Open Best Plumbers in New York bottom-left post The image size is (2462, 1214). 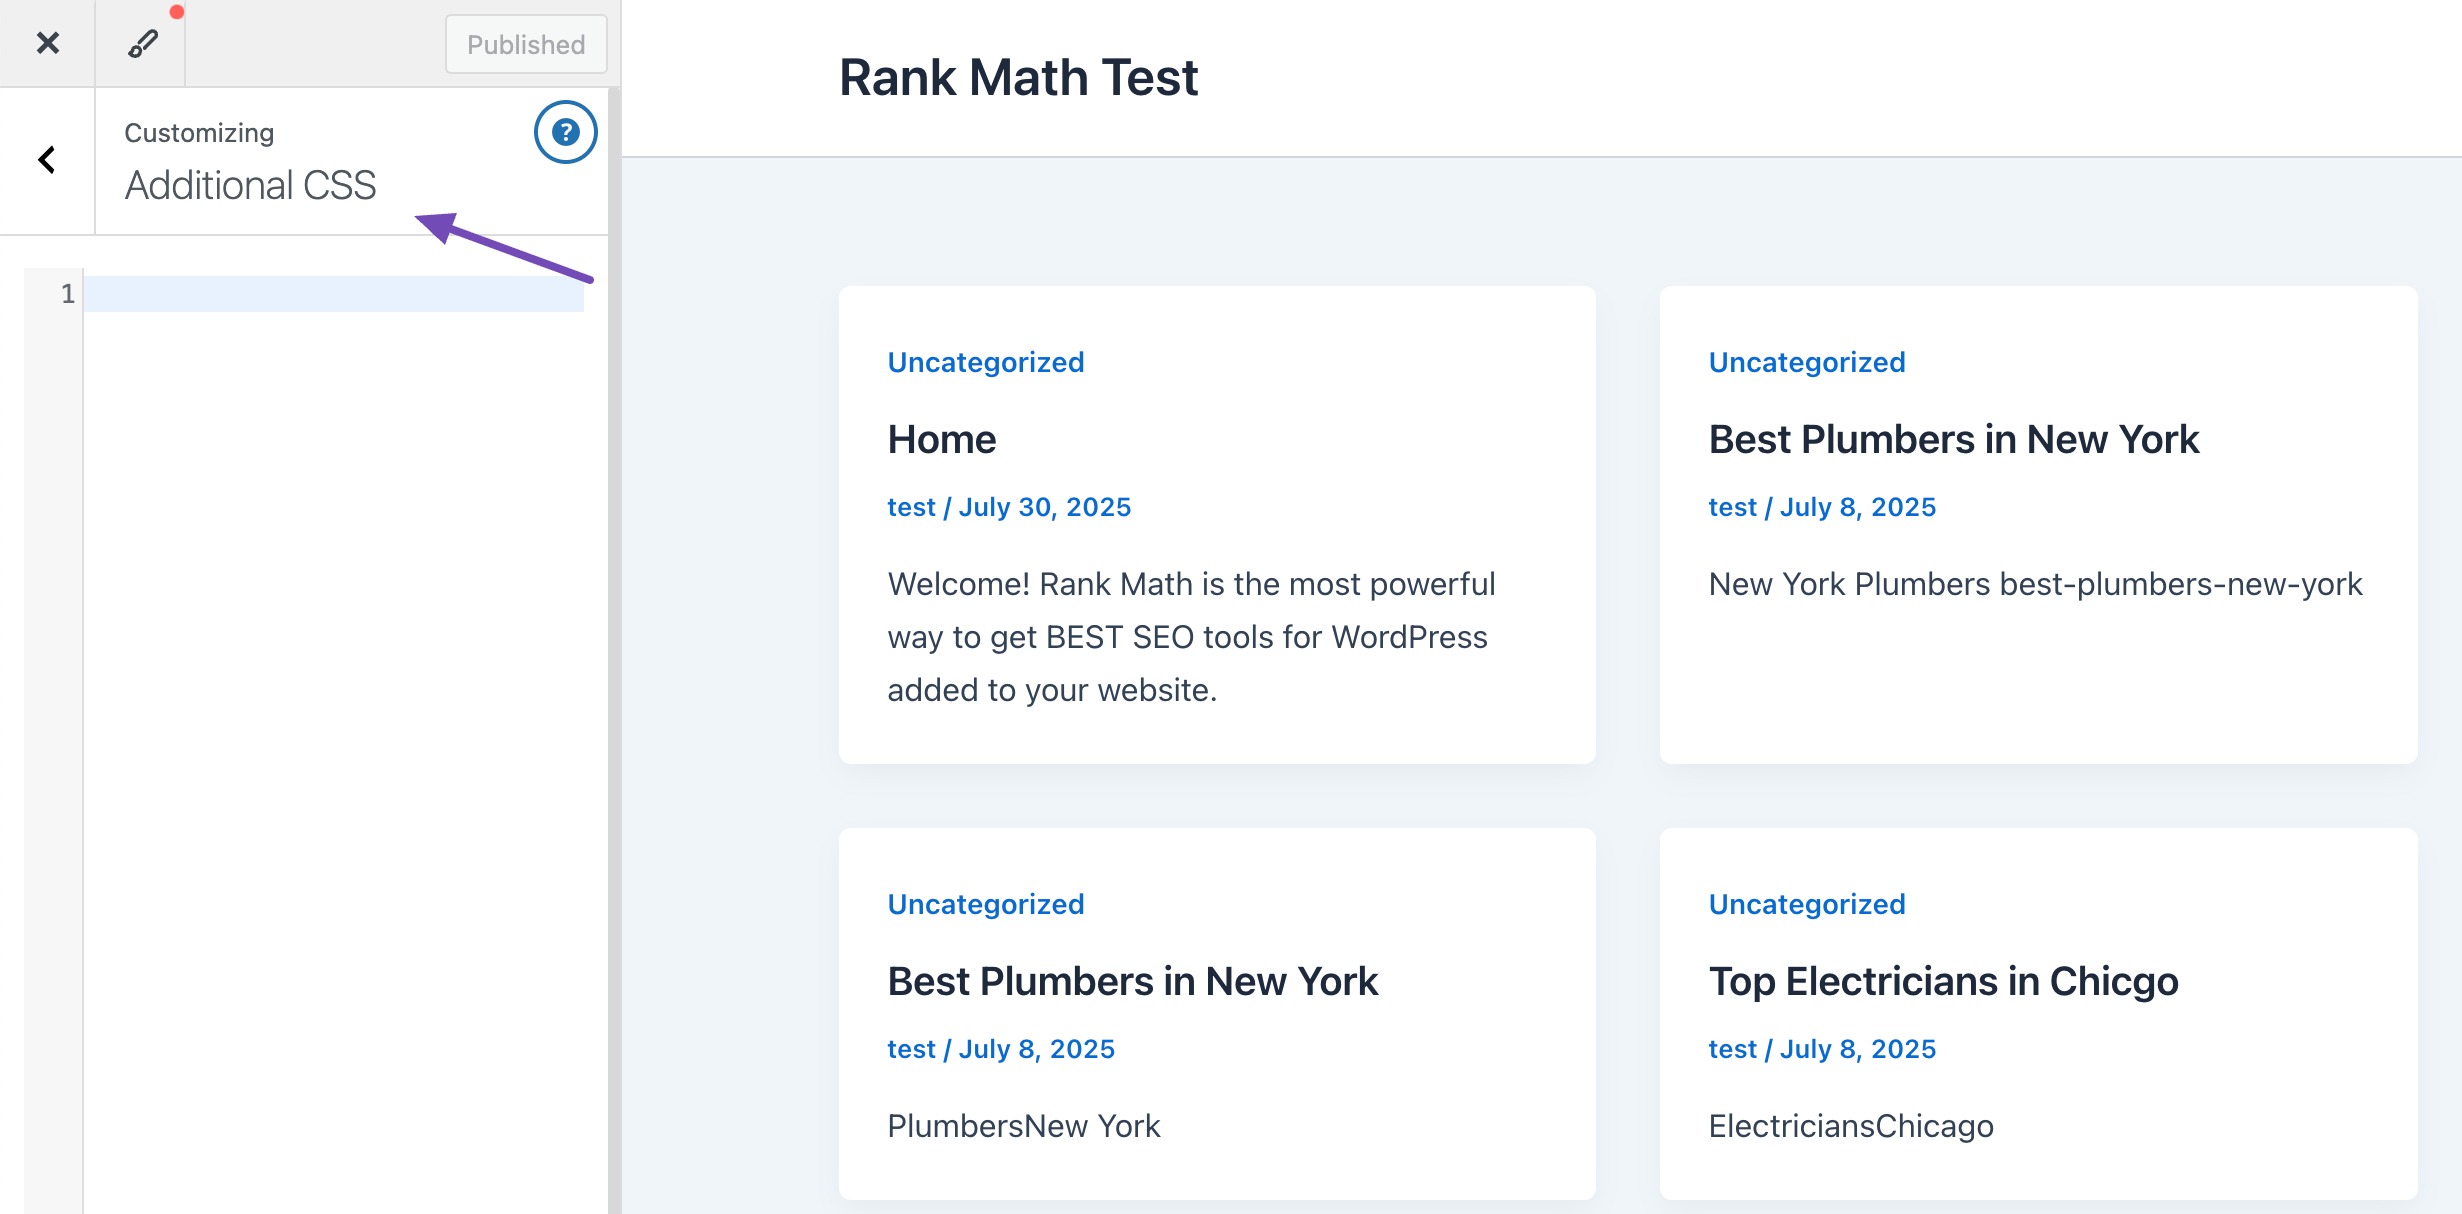pyautogui.click(x=1132, y=982)
